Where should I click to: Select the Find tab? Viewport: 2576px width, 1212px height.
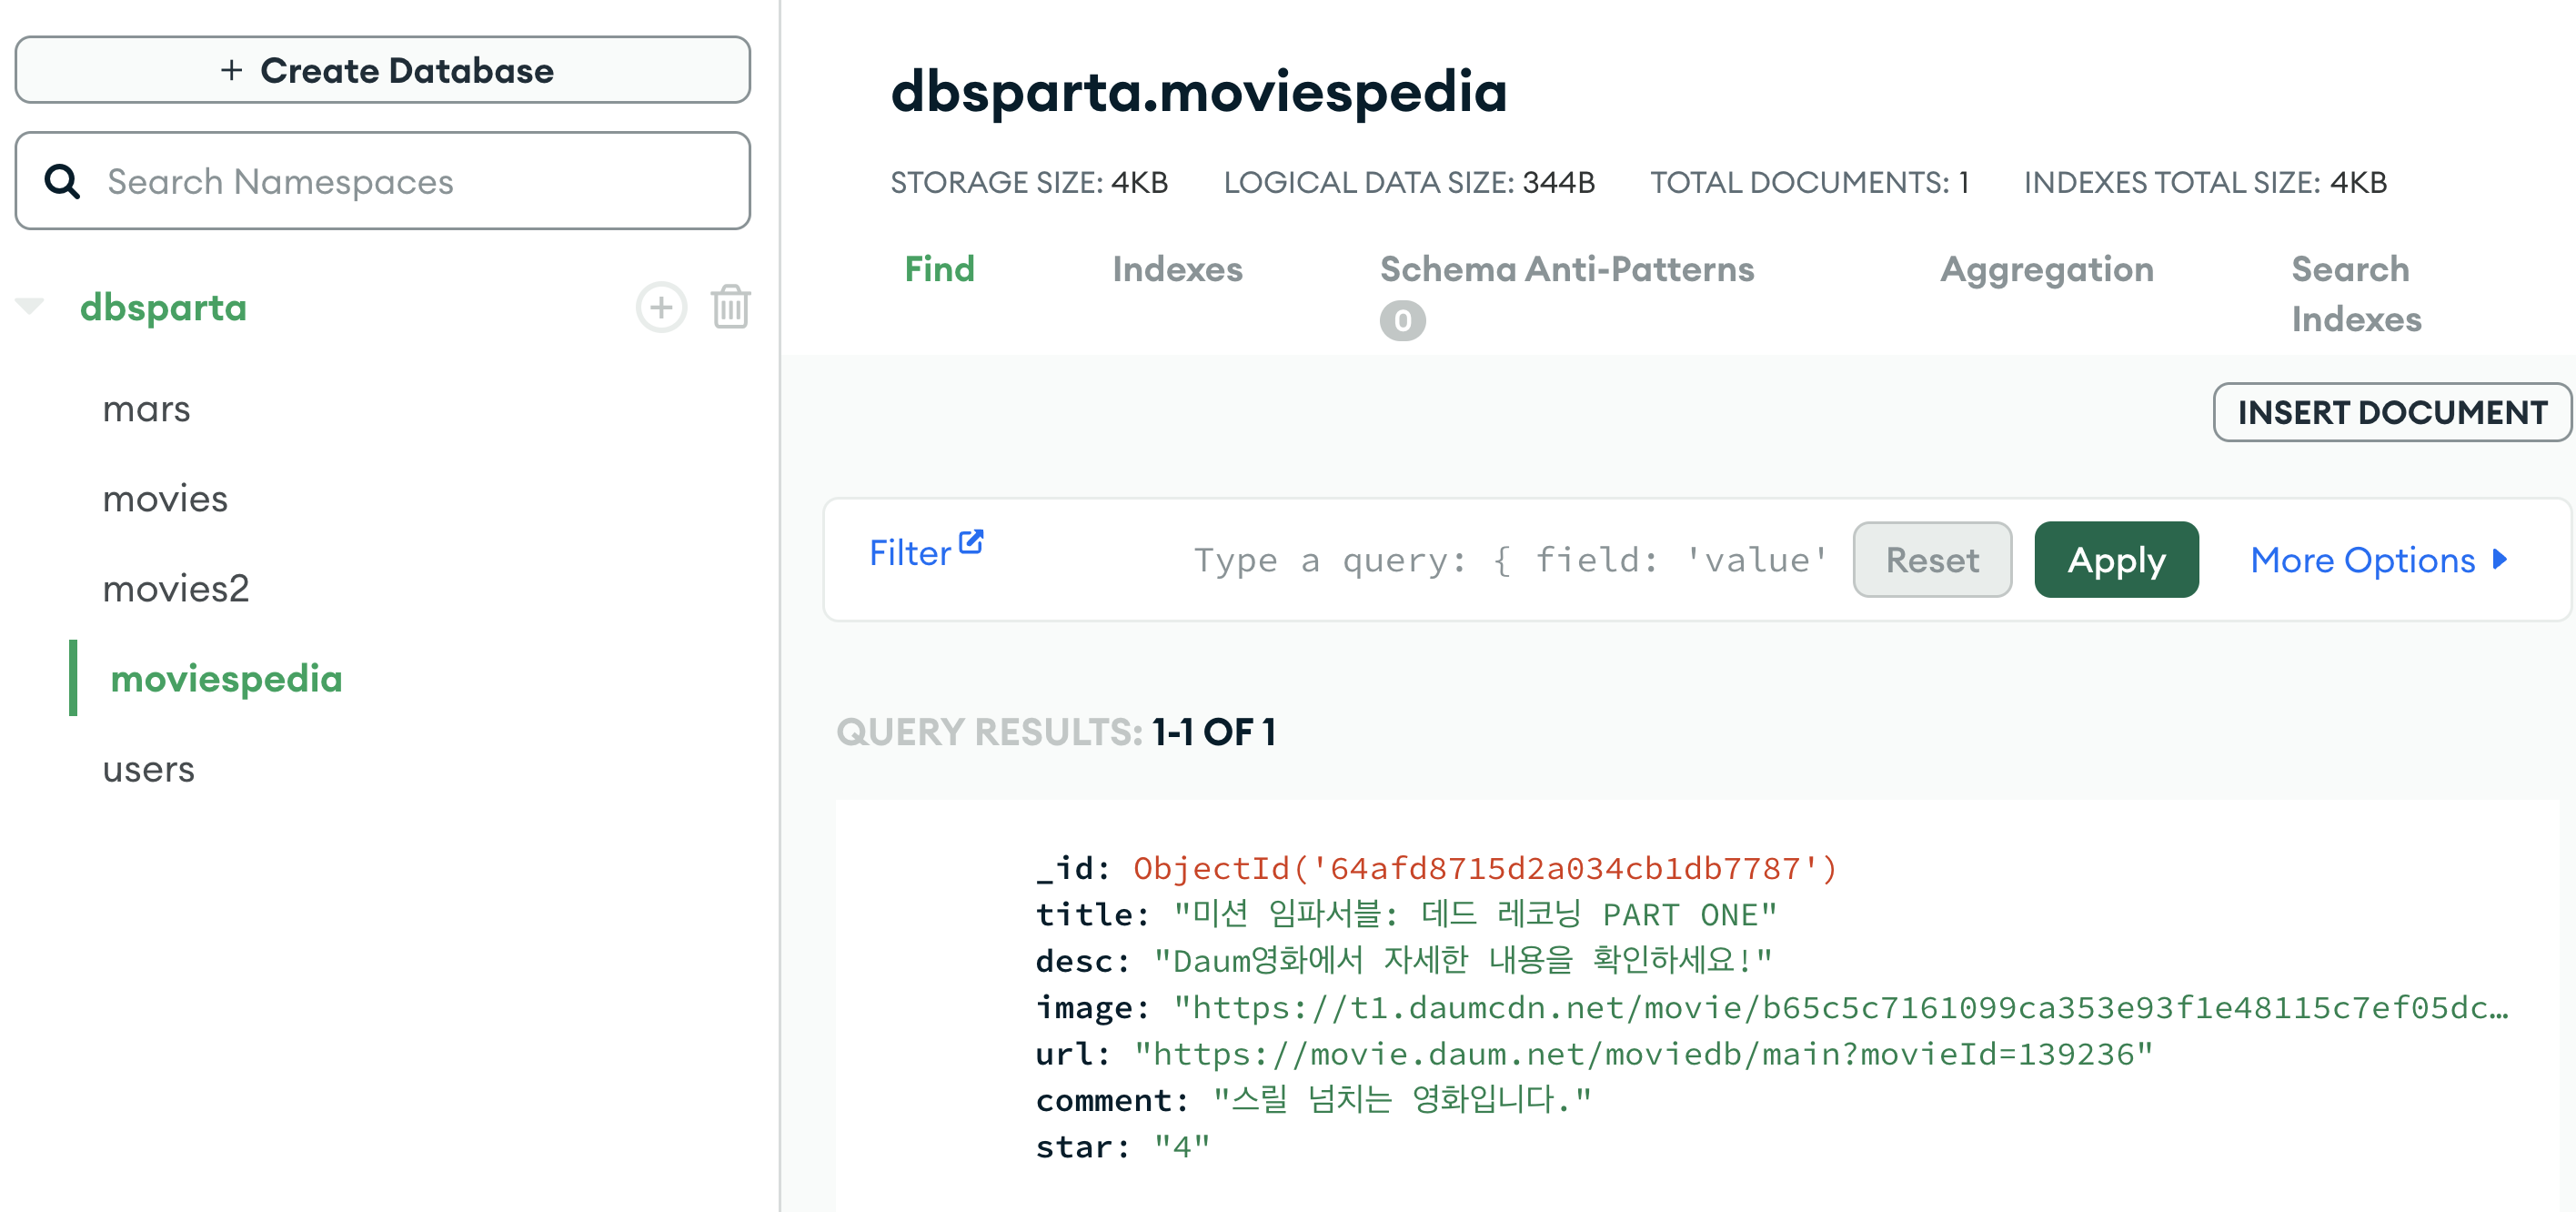(x=939, y=269)
